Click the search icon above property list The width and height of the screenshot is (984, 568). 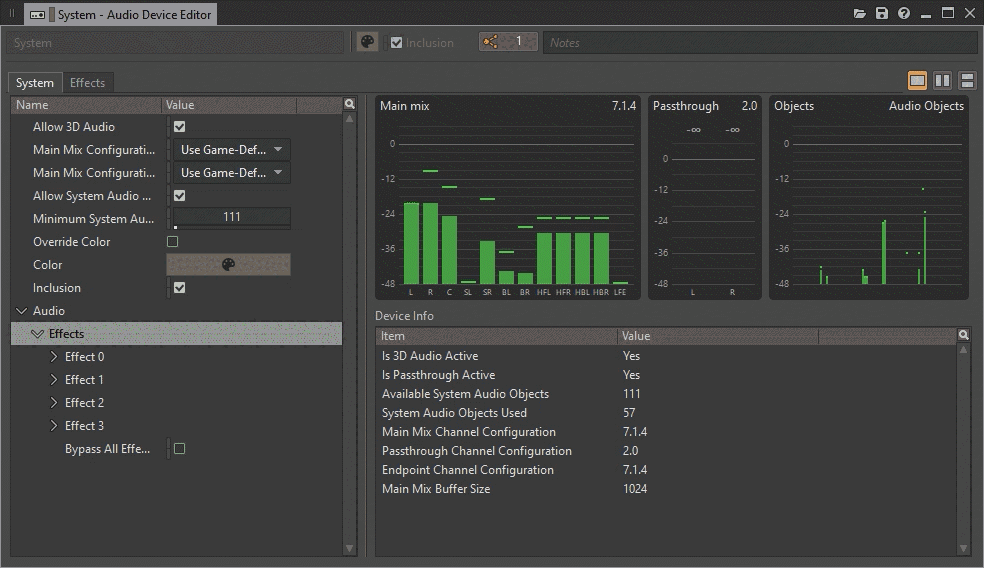pos(350,104)
